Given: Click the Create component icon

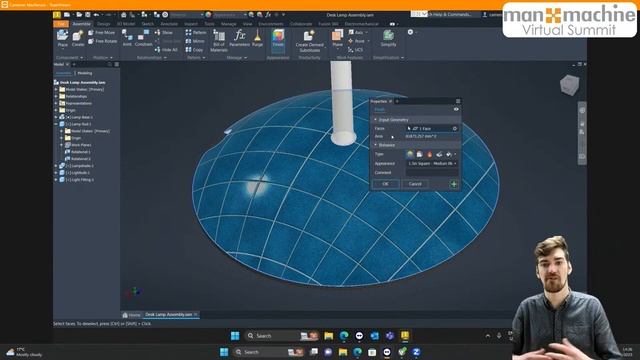Looking at the screenshot, I should click(78, 38).
